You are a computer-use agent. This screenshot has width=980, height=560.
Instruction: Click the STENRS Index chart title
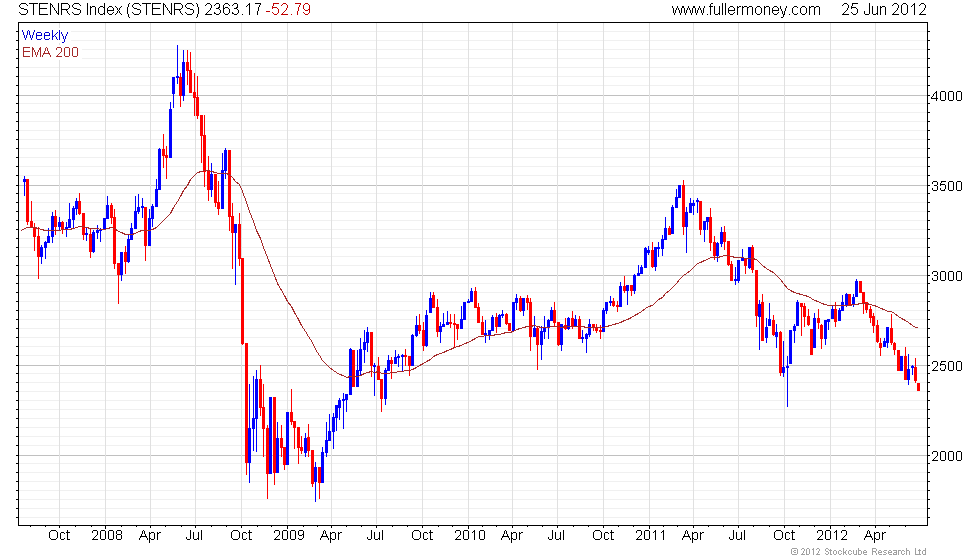coord(109,10)
